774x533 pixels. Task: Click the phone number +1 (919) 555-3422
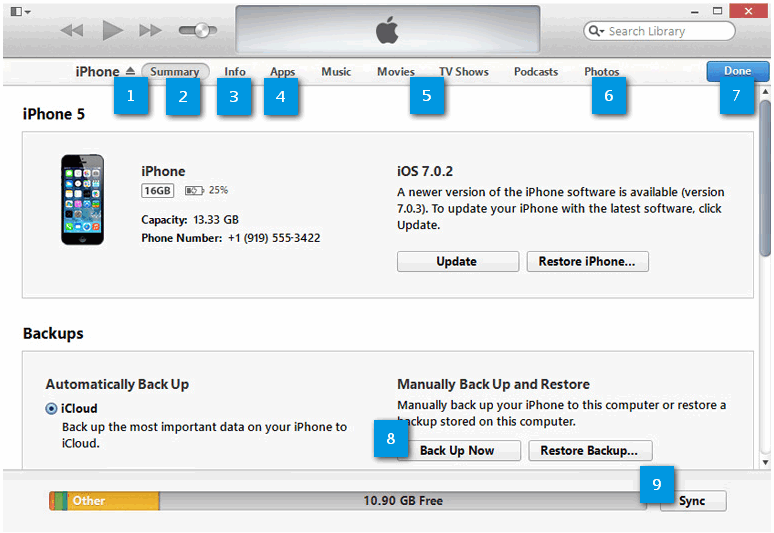(x=274, y=238)
